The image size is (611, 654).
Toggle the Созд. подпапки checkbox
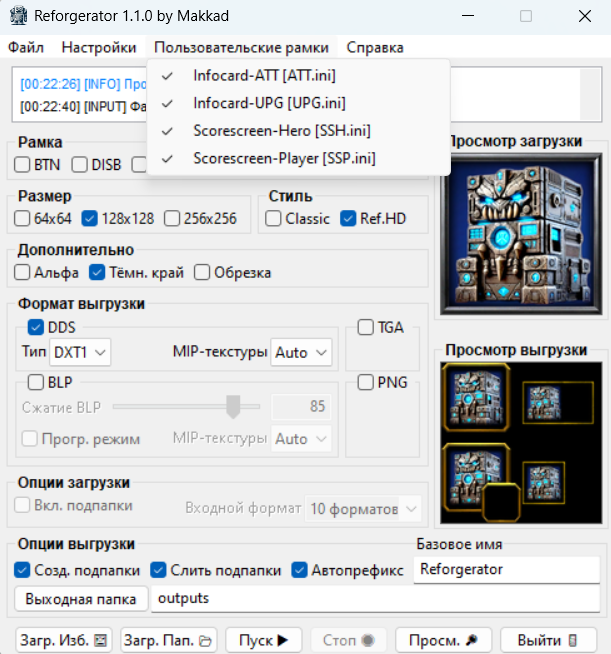(22, 570)
